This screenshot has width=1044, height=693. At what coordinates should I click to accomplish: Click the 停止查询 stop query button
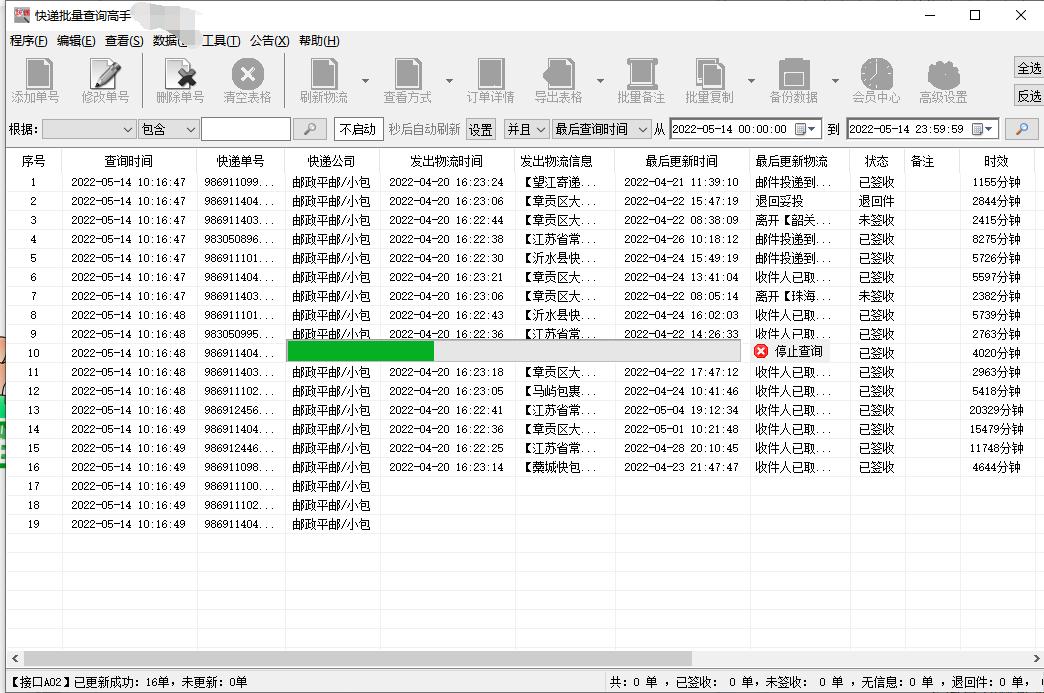coord(790,351)
